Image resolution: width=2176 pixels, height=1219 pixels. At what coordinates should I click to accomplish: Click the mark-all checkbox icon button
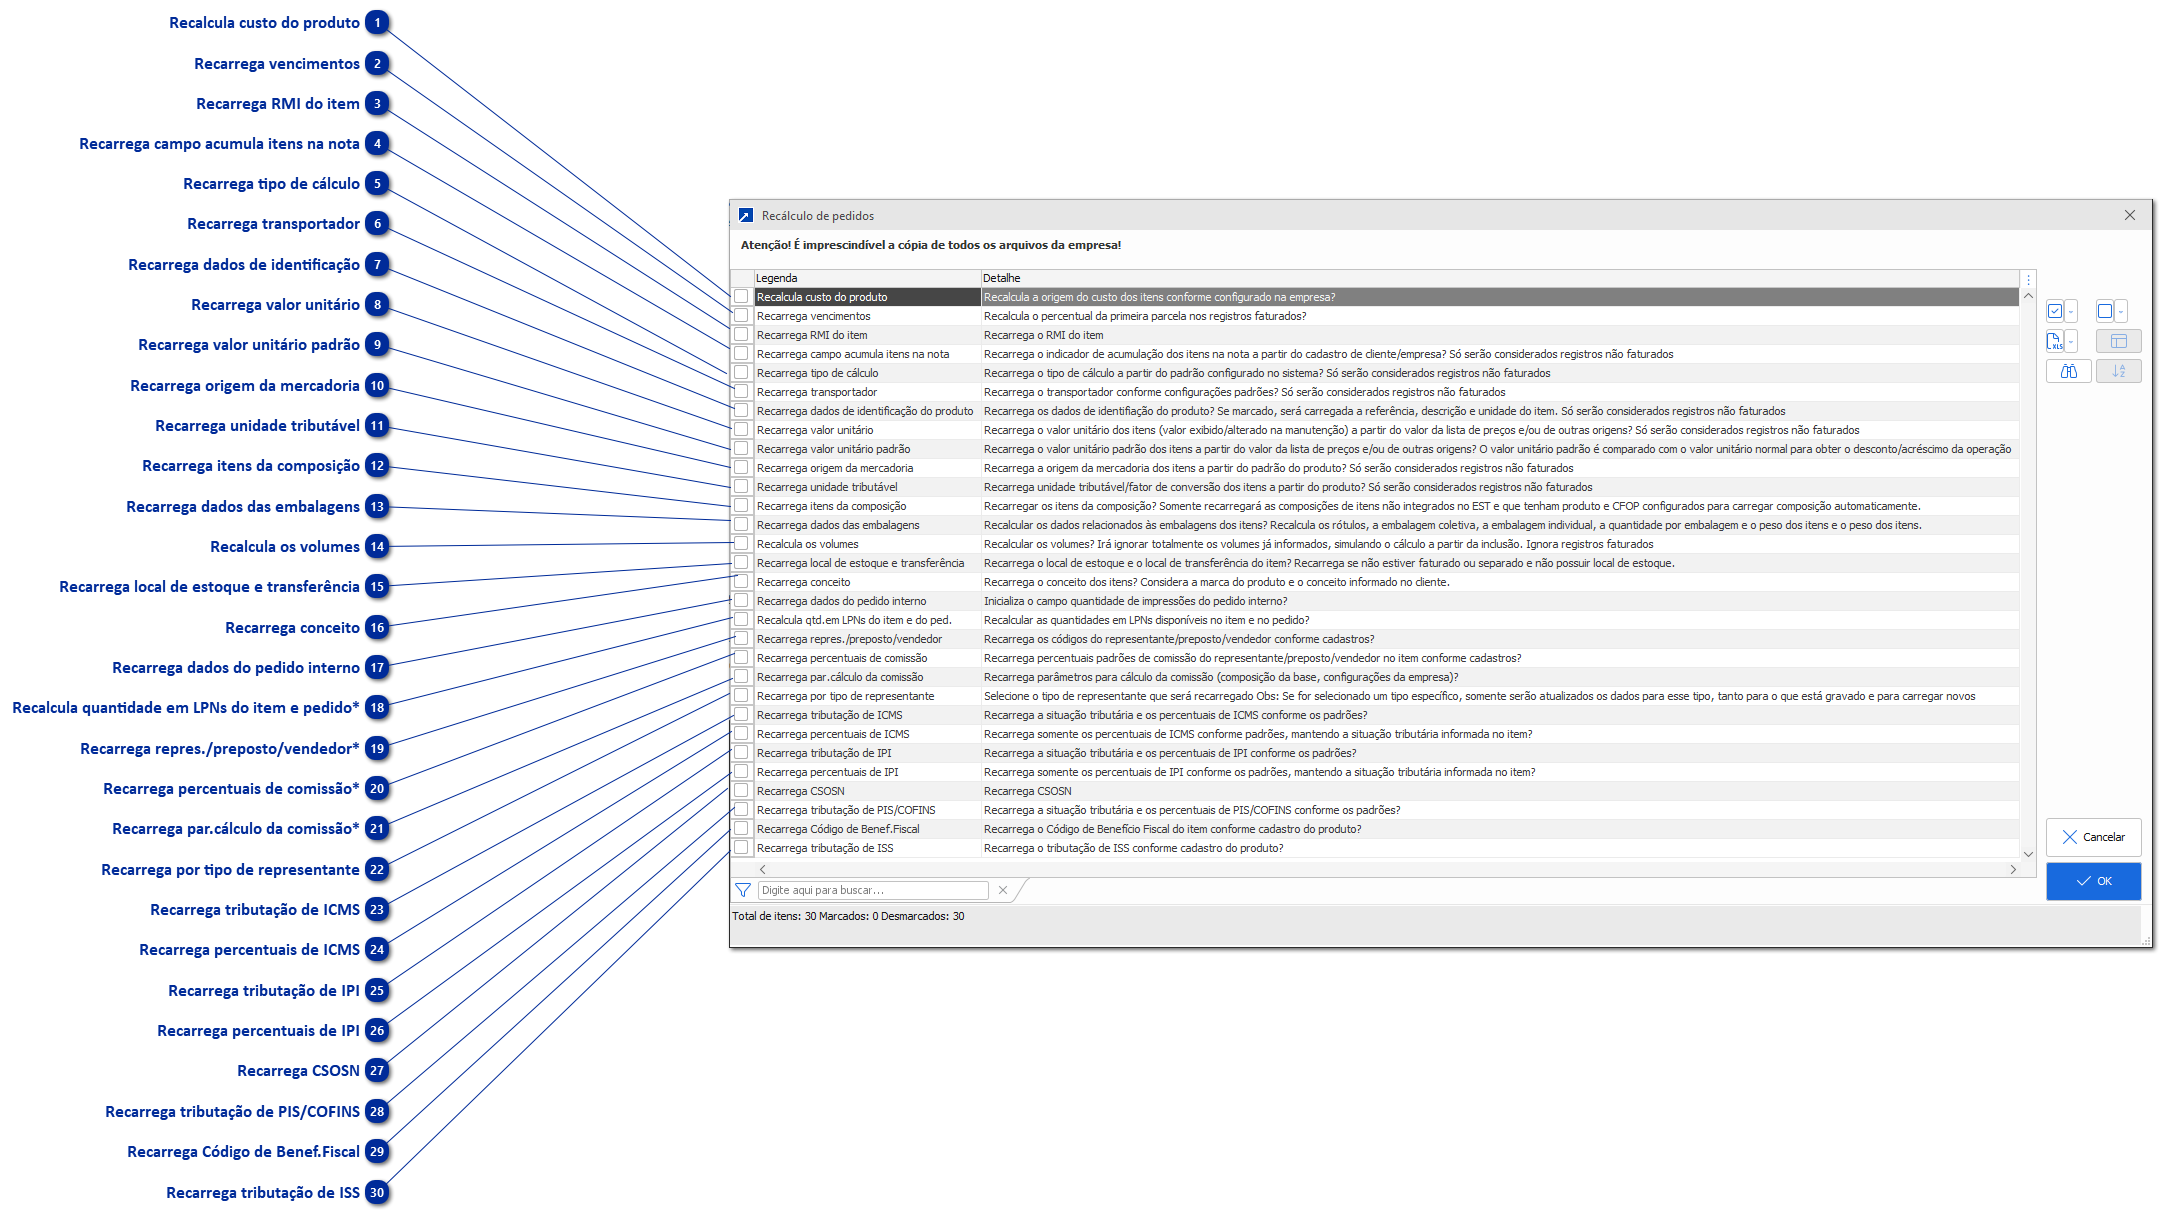point(2054,311)
